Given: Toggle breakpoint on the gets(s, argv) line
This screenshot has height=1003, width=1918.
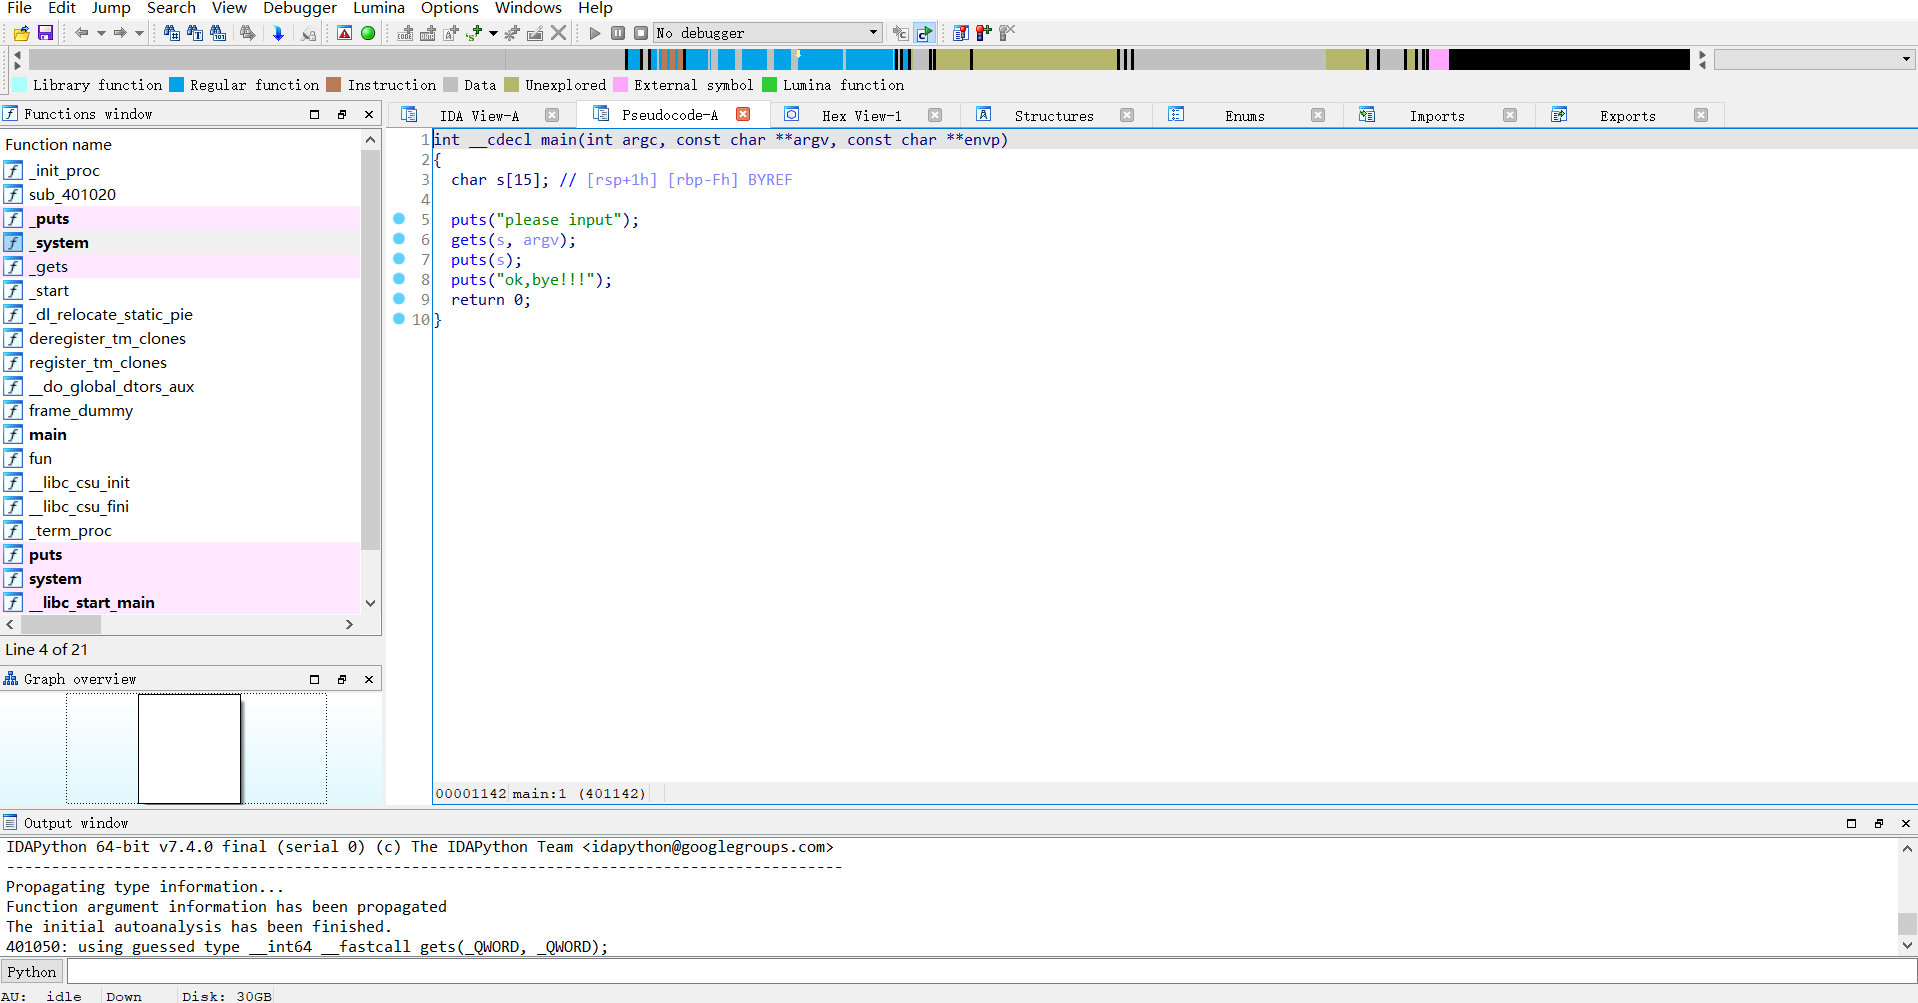Looking at the screenshot, I should click(x=399, y=239).
